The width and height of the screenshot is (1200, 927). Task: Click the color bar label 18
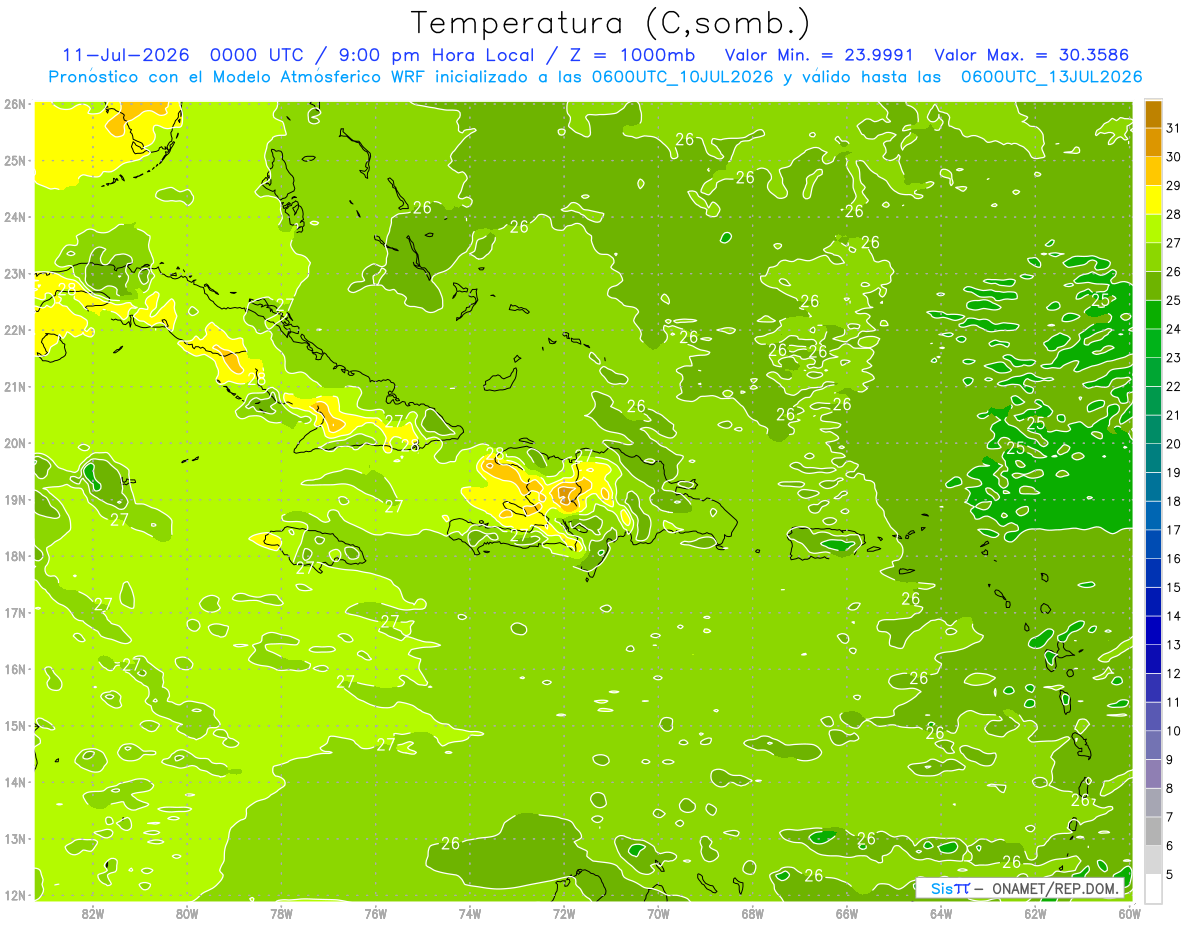click(1173, 501)
